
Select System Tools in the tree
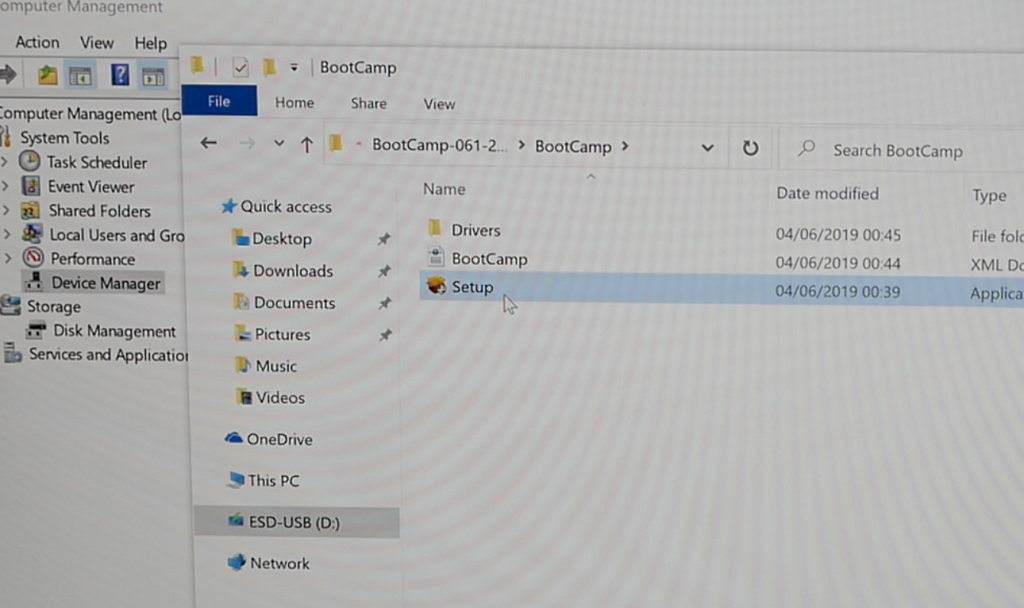coord(64,138)
